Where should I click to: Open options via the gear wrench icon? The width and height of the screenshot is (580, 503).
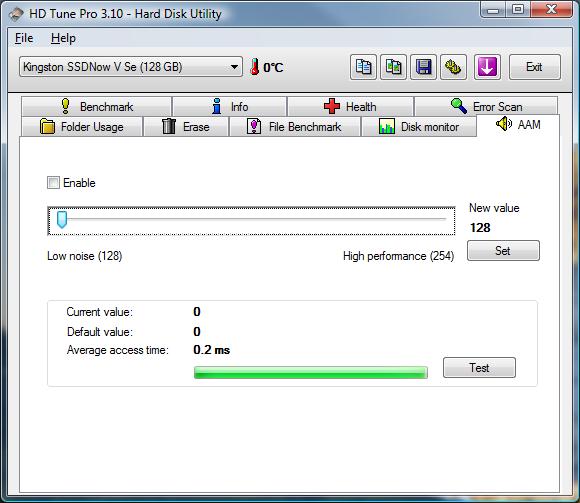point(453,67)
